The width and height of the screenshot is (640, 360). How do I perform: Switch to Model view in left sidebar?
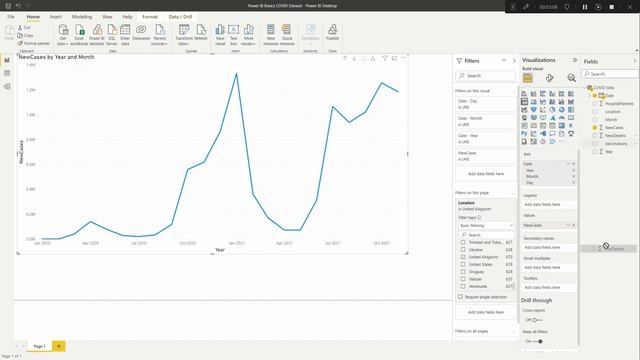(7, 87)
